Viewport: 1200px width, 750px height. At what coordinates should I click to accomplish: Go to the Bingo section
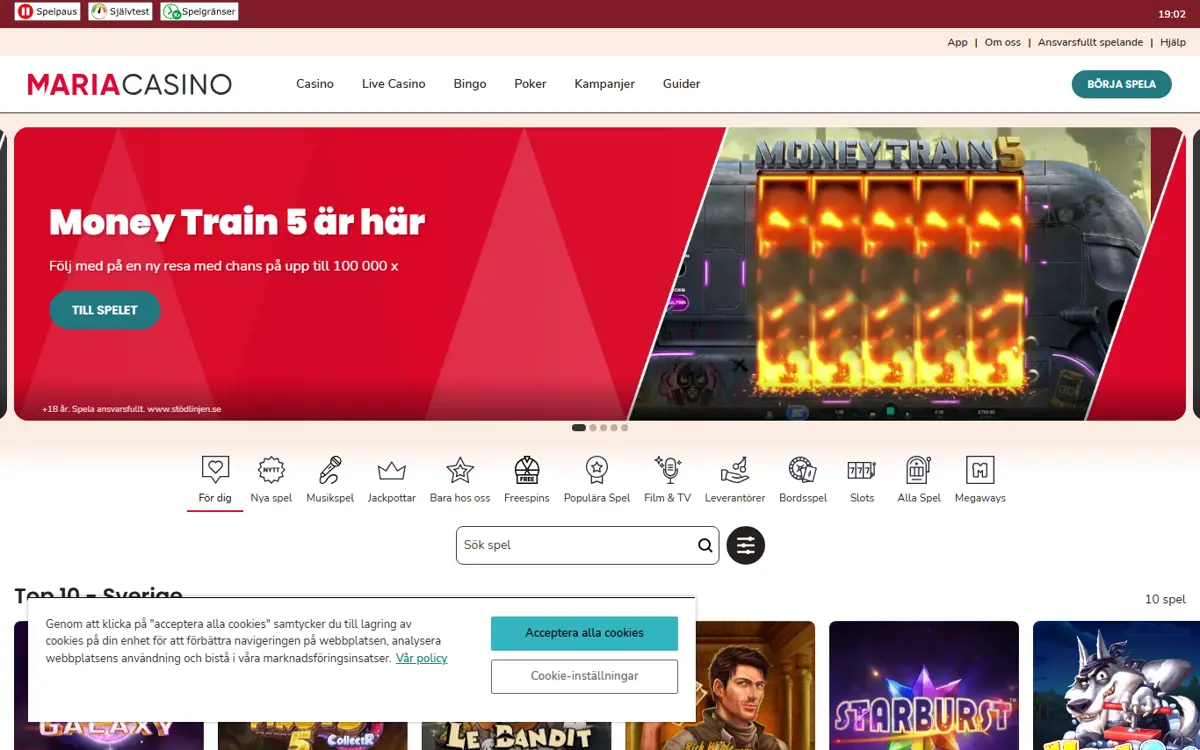coord(470,84)
